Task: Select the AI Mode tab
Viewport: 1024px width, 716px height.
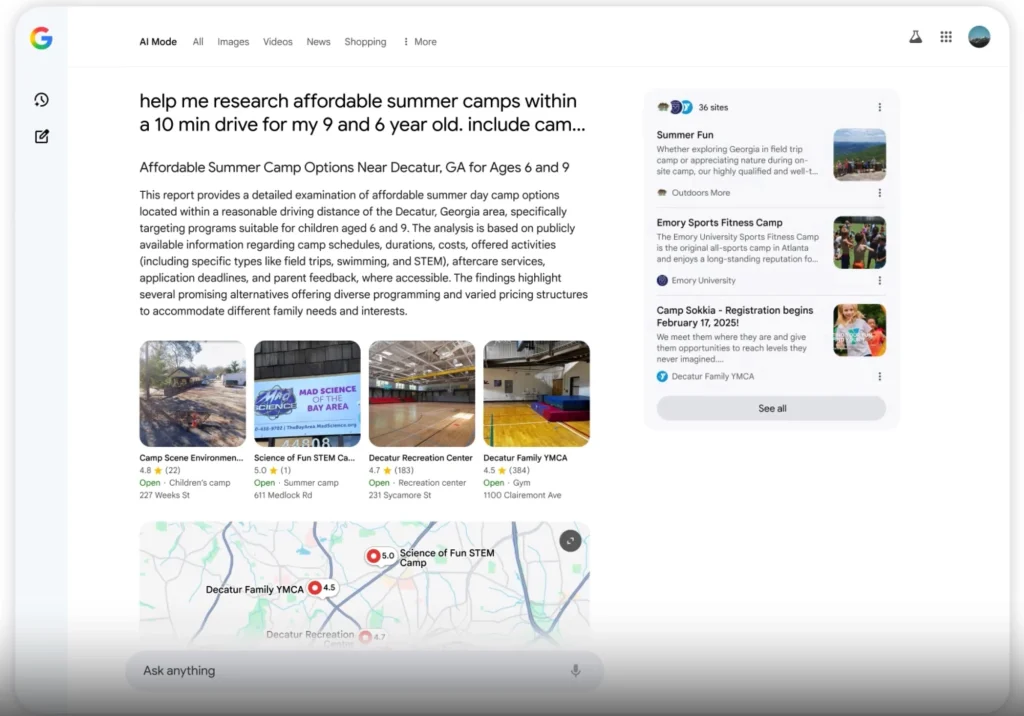Action: 158,42
